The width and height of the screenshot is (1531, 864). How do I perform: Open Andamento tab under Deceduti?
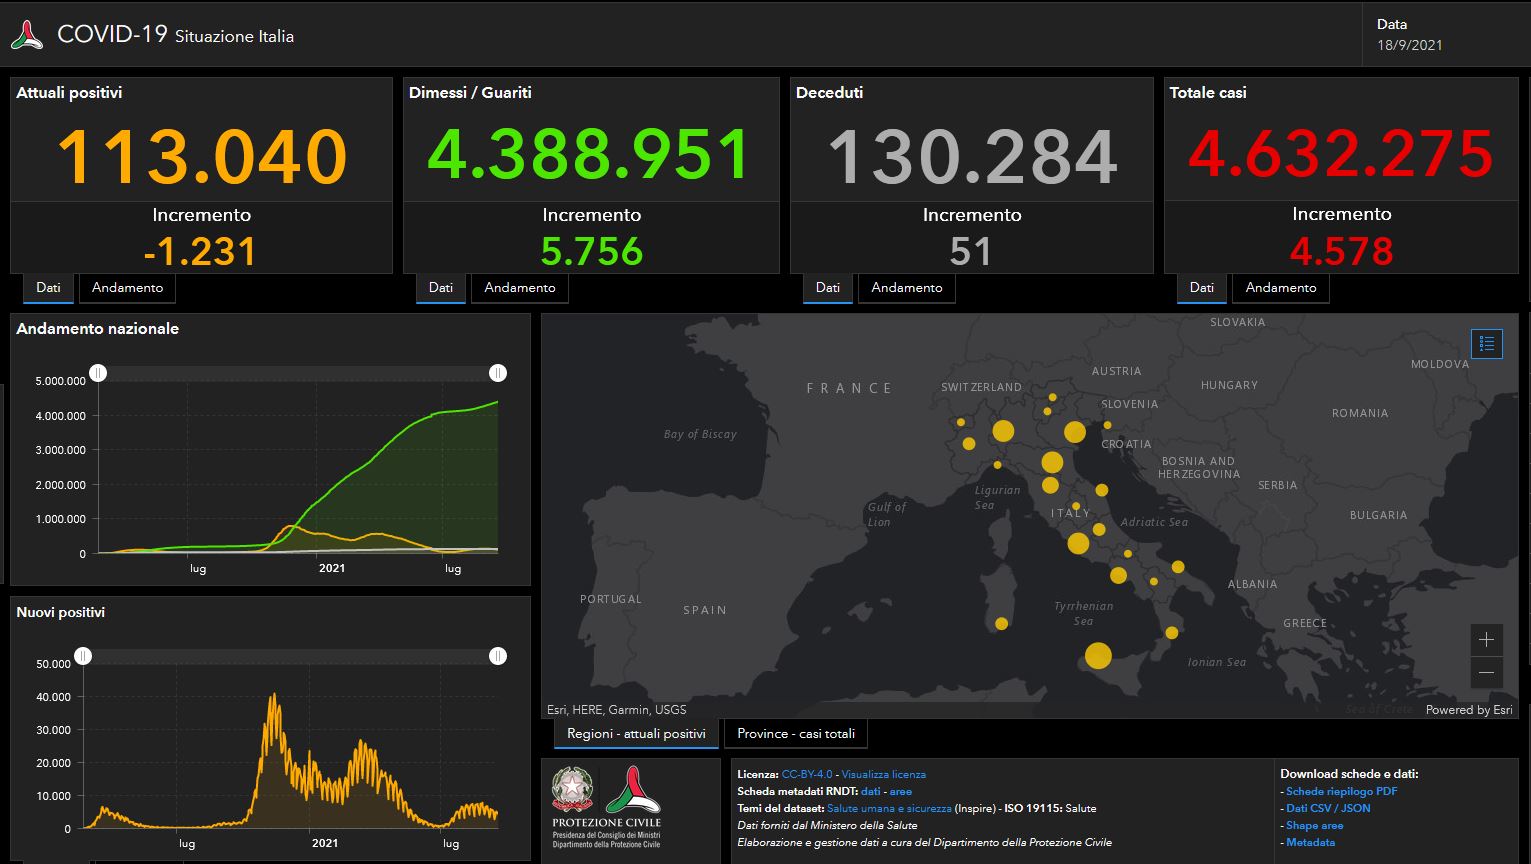[x=906, y=288]
